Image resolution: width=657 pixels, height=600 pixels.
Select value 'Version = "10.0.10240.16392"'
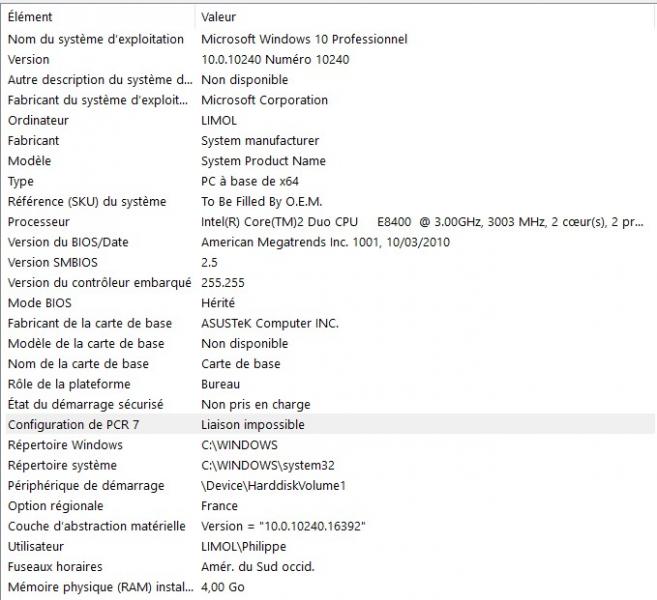tap(283, 526)
